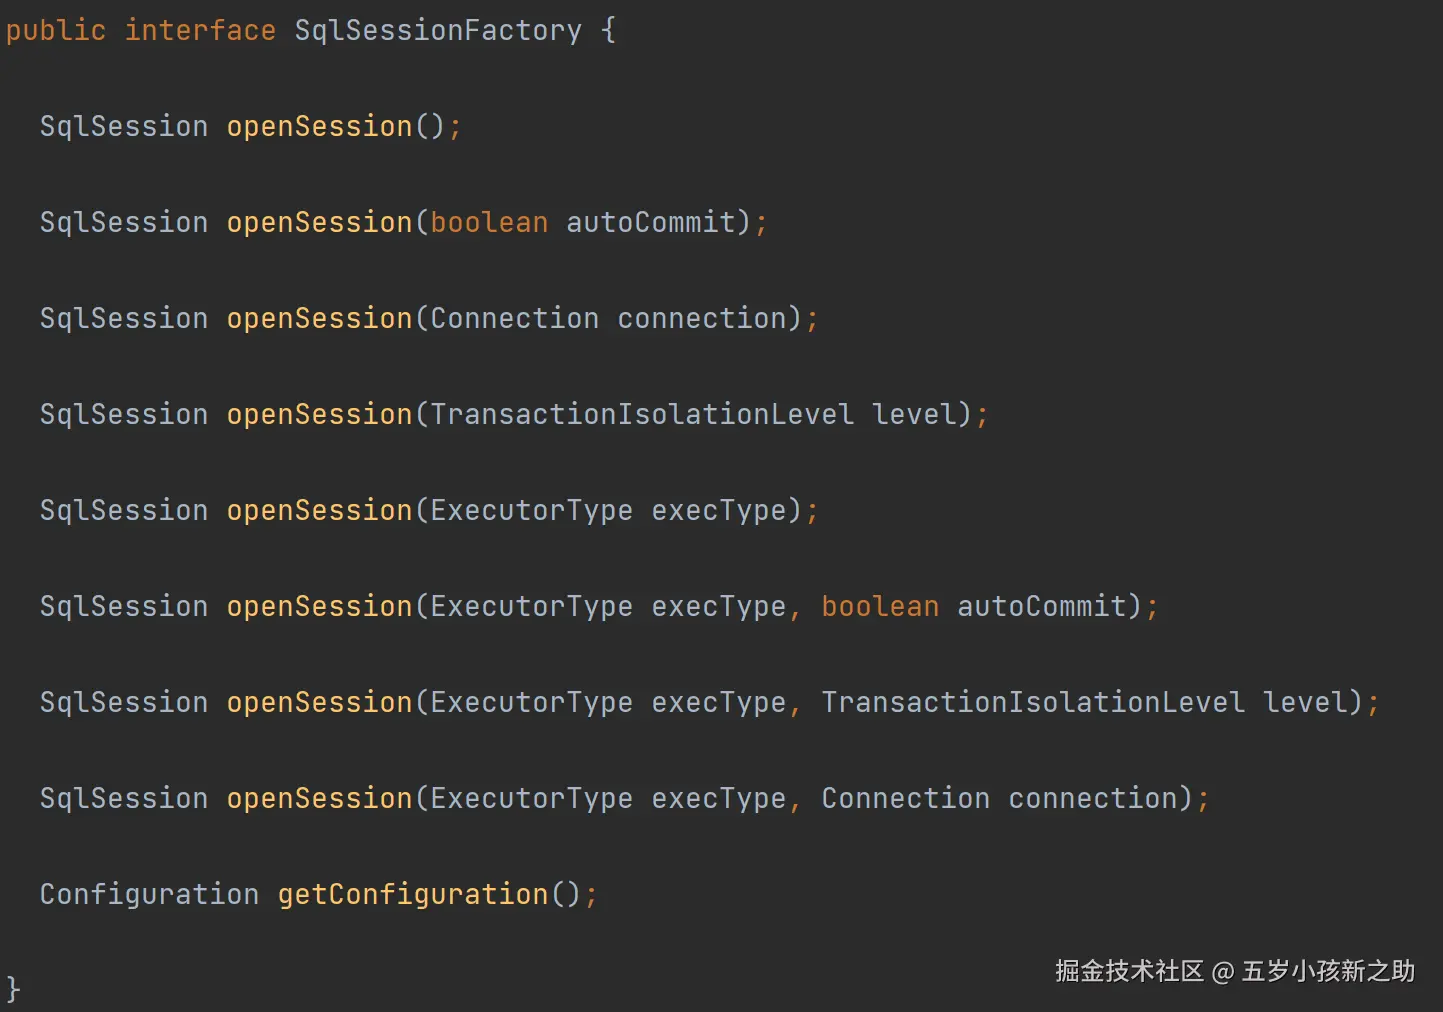Click the 掘金技术社区 watermark text
The image size is (1443, 1012).
(x=1129, y=971)
